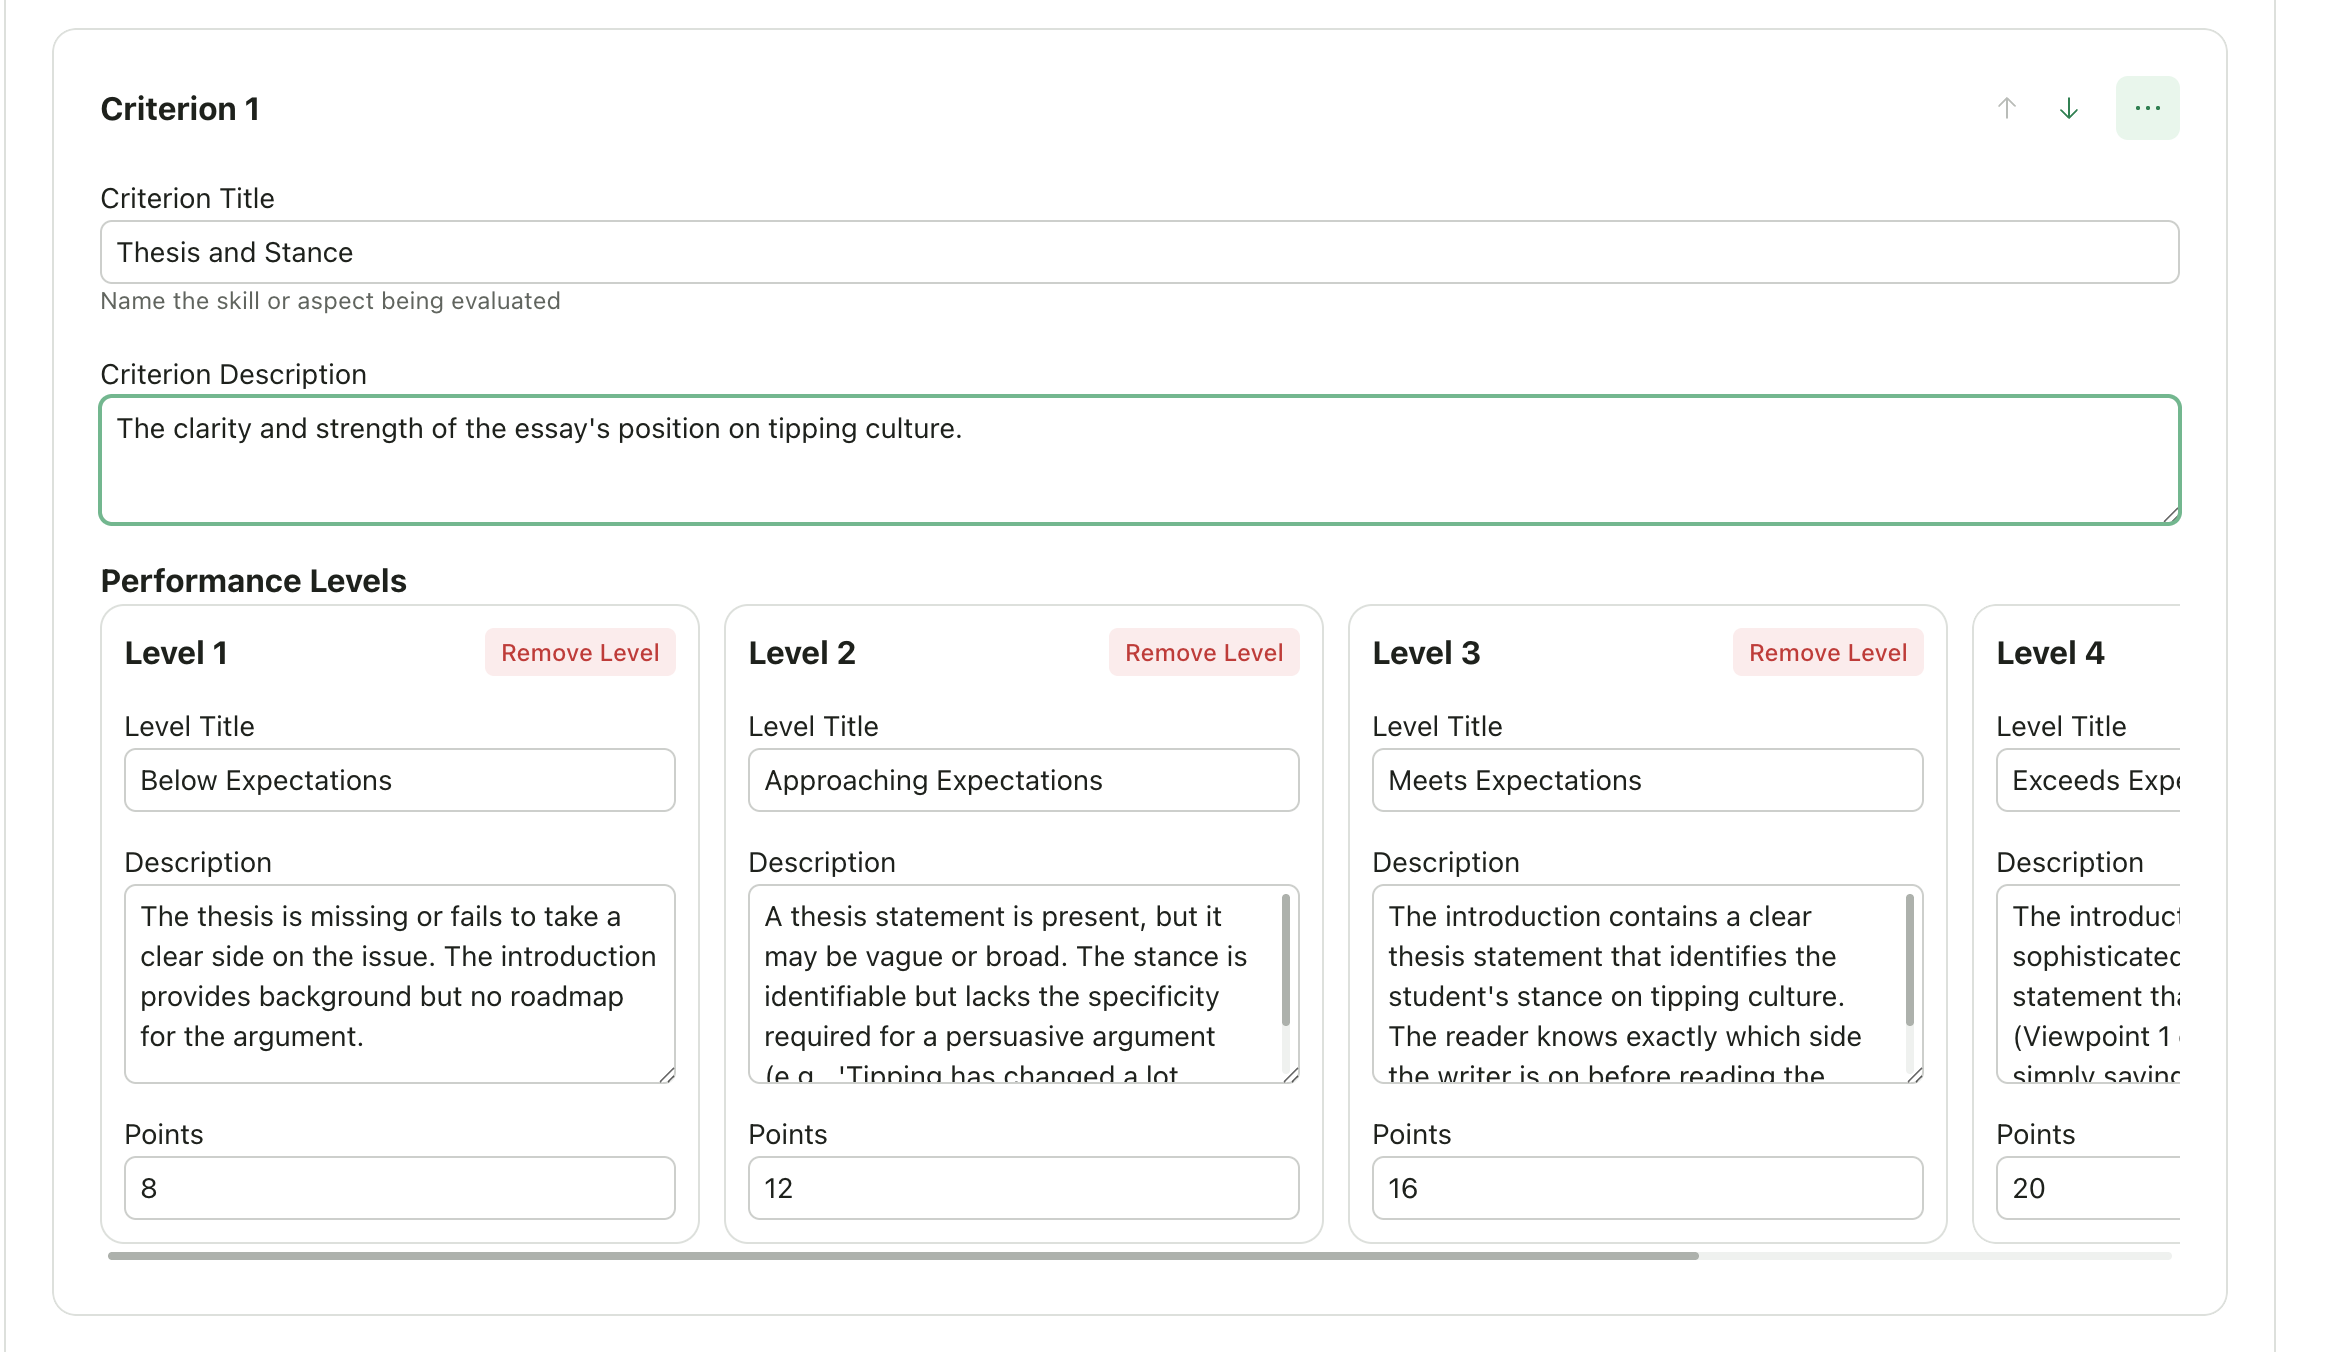The height and width of the screenshot is (1352, 2340).
Task: Remove Level 2 from the criterion
Action: 1204,652
